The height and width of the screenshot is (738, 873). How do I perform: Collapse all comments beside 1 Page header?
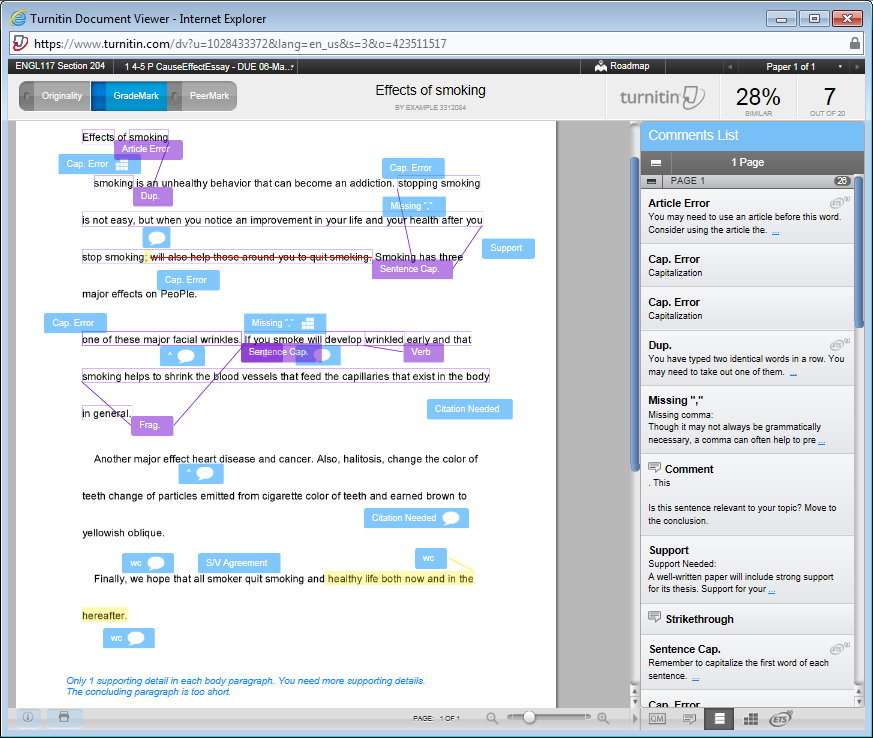pos(656,162)
